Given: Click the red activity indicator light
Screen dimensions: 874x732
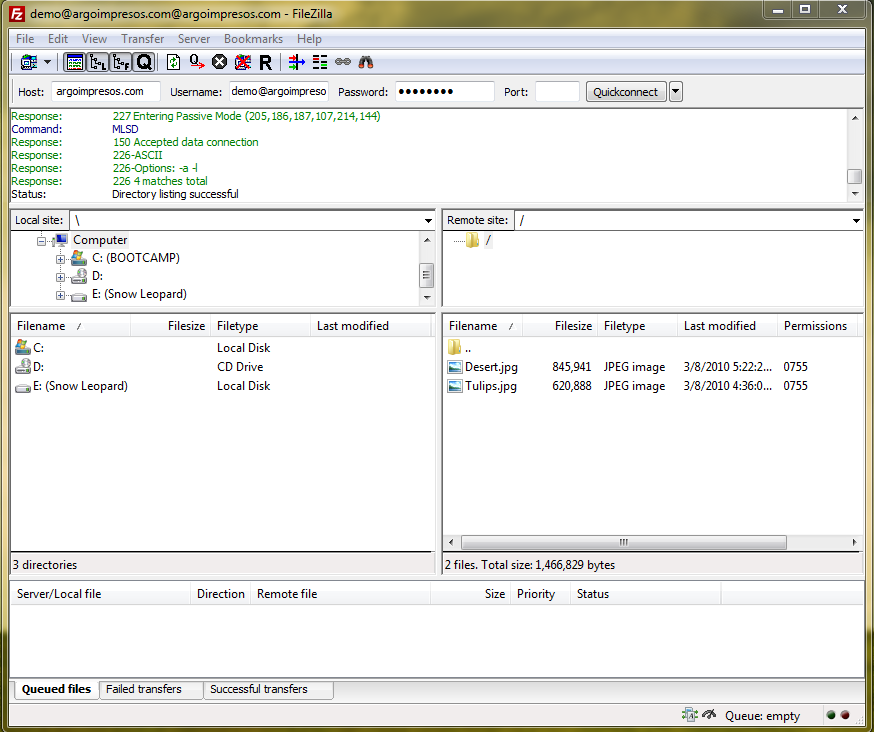Looking at the screenshot, I should [x=845, y=715].
